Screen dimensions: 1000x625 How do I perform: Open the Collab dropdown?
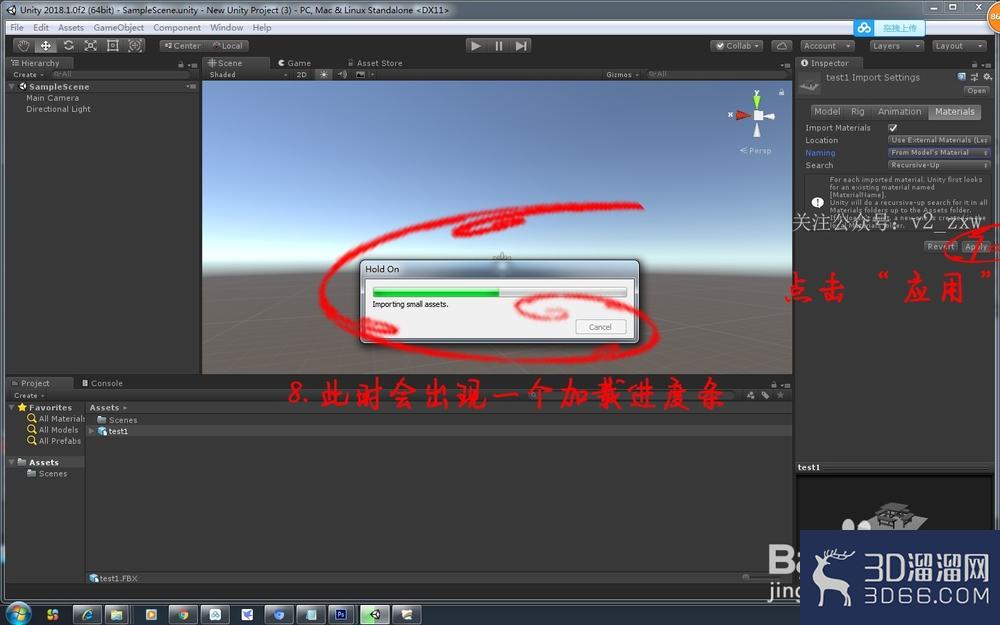pos(737,46)
